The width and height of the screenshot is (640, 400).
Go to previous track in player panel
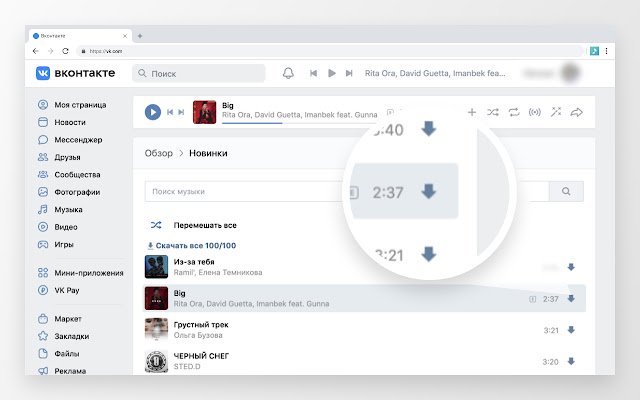170,112
